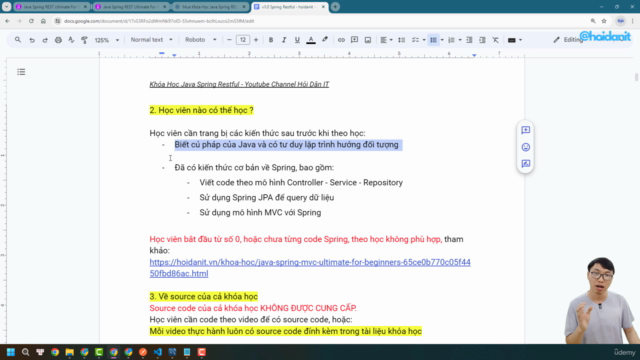
Task: Toggle the checklist formatting
Action: point(415,40)
